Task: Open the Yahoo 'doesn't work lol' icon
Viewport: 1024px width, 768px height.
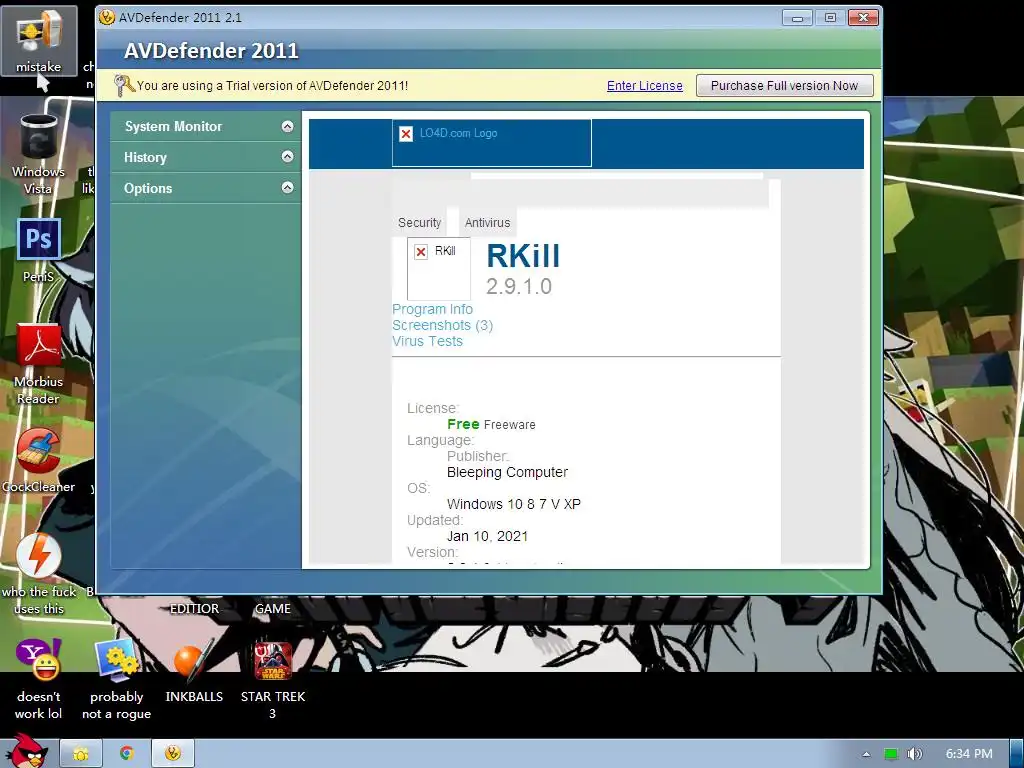Action: click(x=39, y=680)
